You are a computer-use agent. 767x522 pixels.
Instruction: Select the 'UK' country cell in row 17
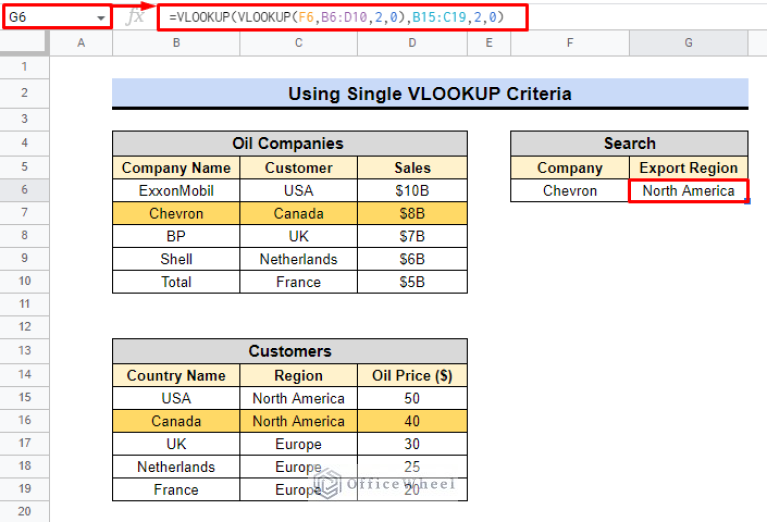pos(176,444)
